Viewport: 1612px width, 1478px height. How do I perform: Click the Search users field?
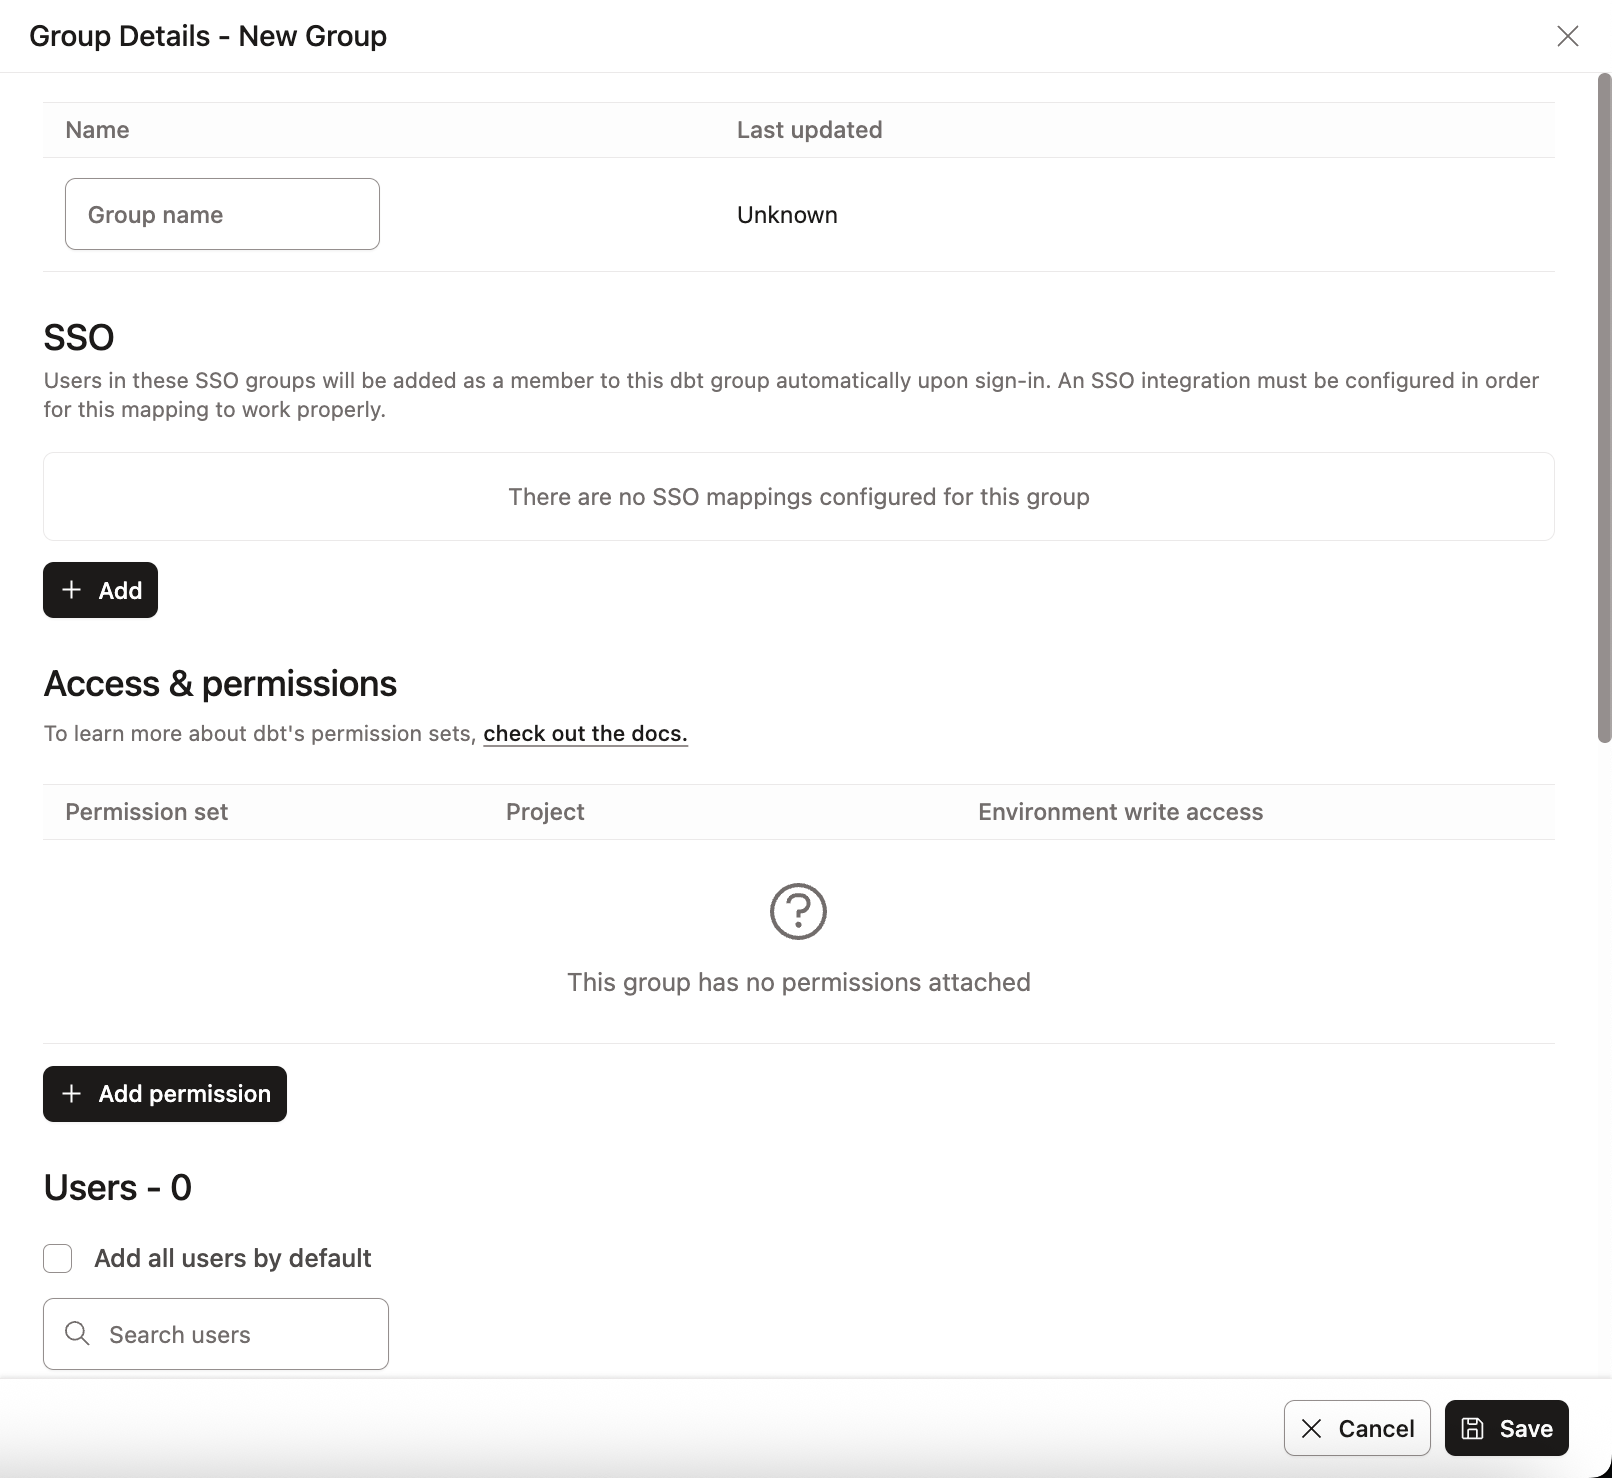(215, 1334)
